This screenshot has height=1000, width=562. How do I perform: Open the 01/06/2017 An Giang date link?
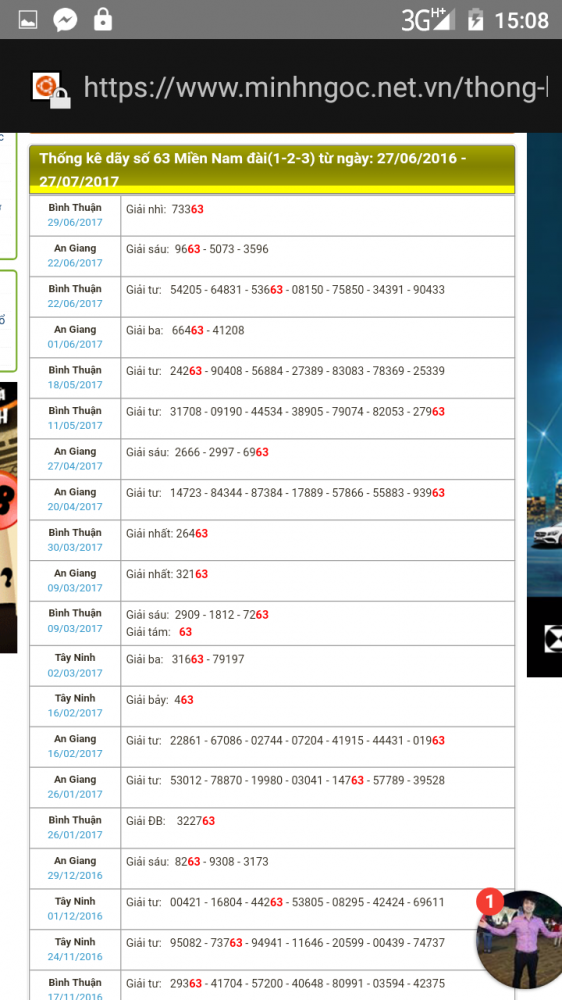point(75,344)
